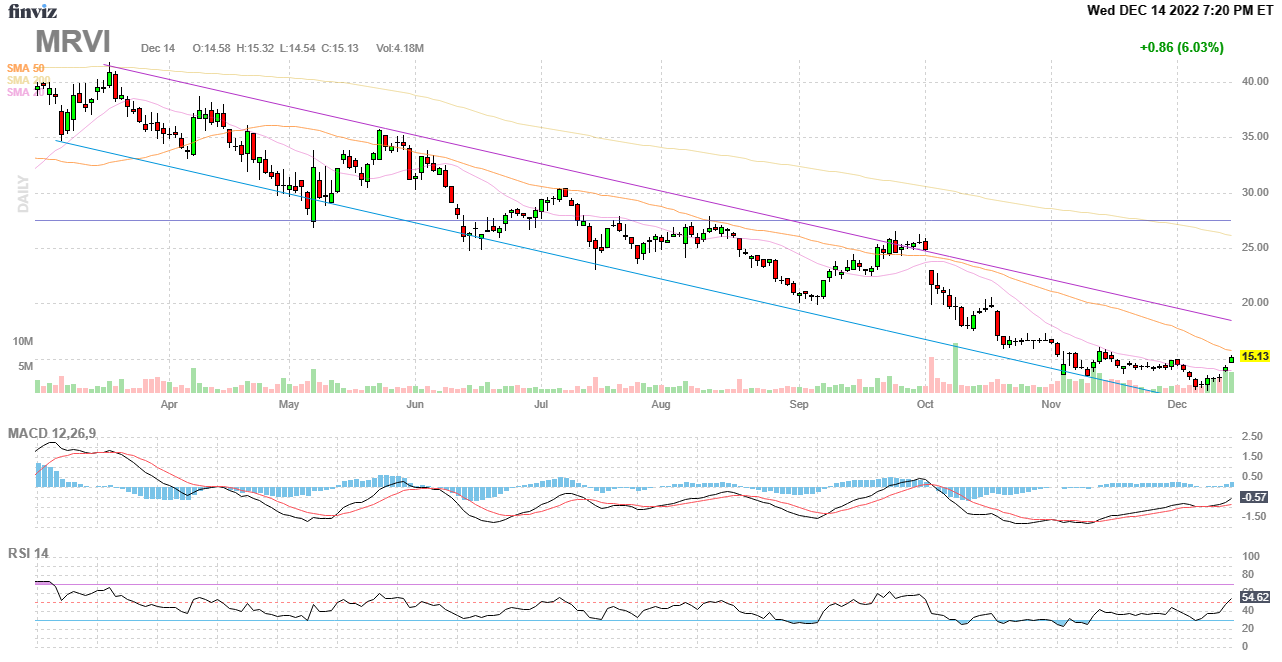
Task: Click the SMA 20 legend label
Action: point(22,92)
